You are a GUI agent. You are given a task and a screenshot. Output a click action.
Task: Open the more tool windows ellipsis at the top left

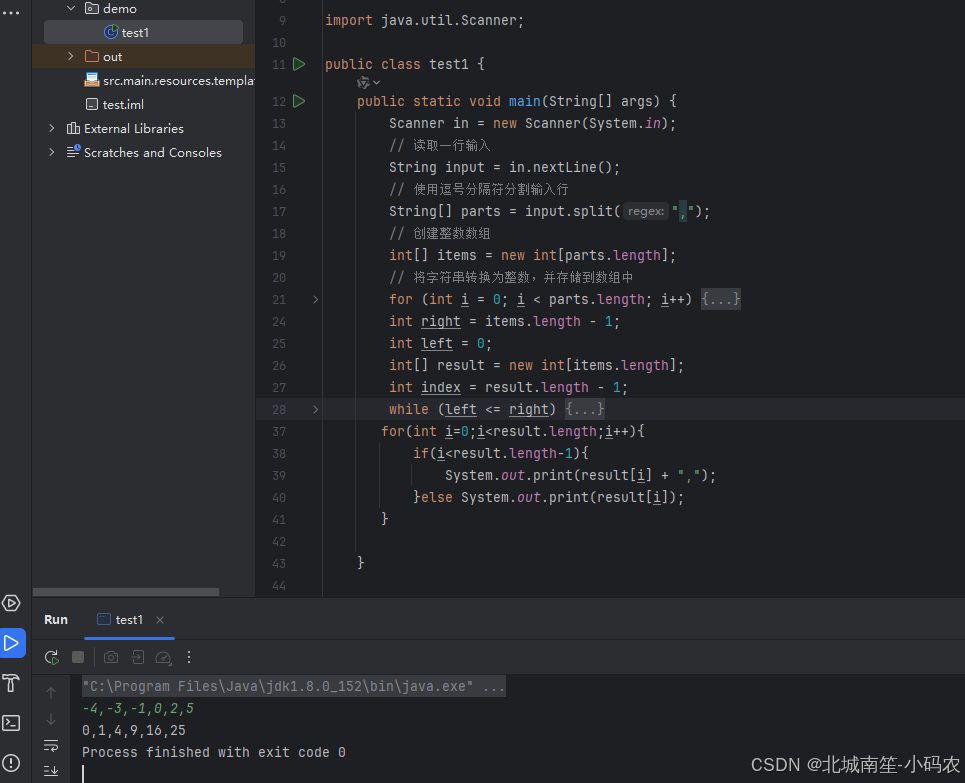[11, 12]
